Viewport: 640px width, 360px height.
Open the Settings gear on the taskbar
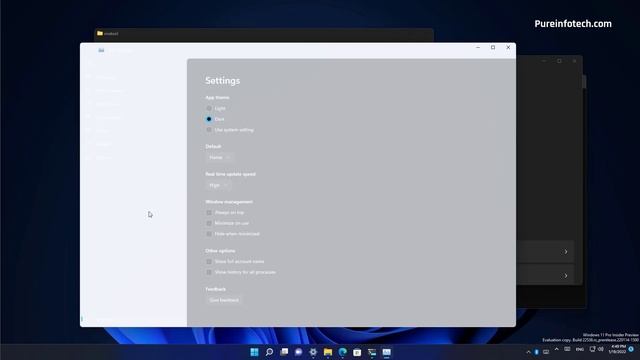[x=313, y=352]
